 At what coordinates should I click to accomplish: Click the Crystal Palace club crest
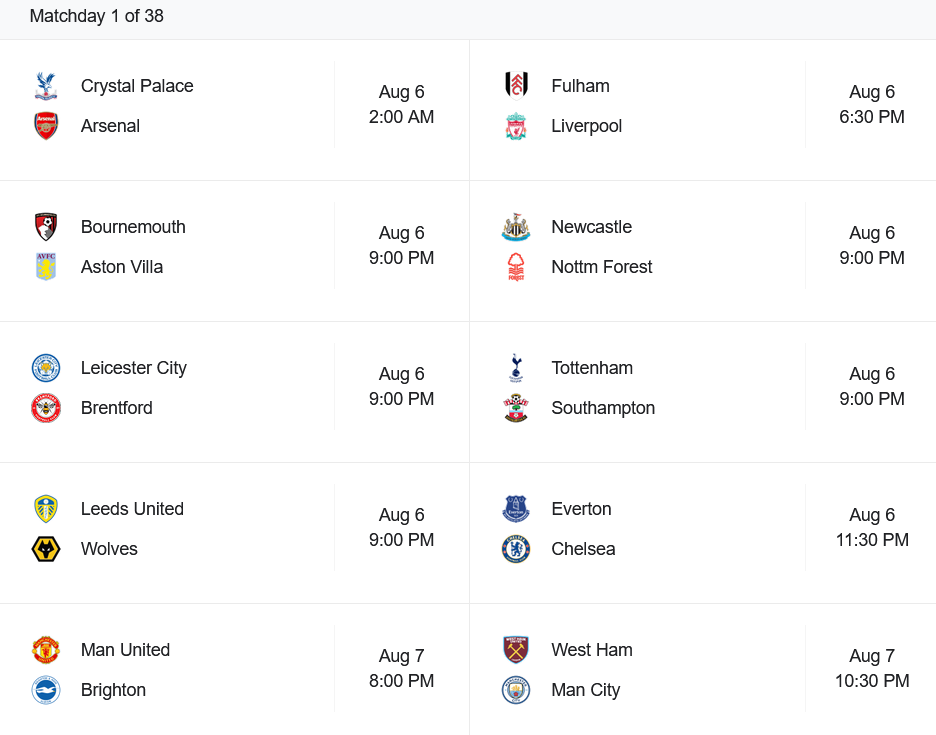[46, 86]
